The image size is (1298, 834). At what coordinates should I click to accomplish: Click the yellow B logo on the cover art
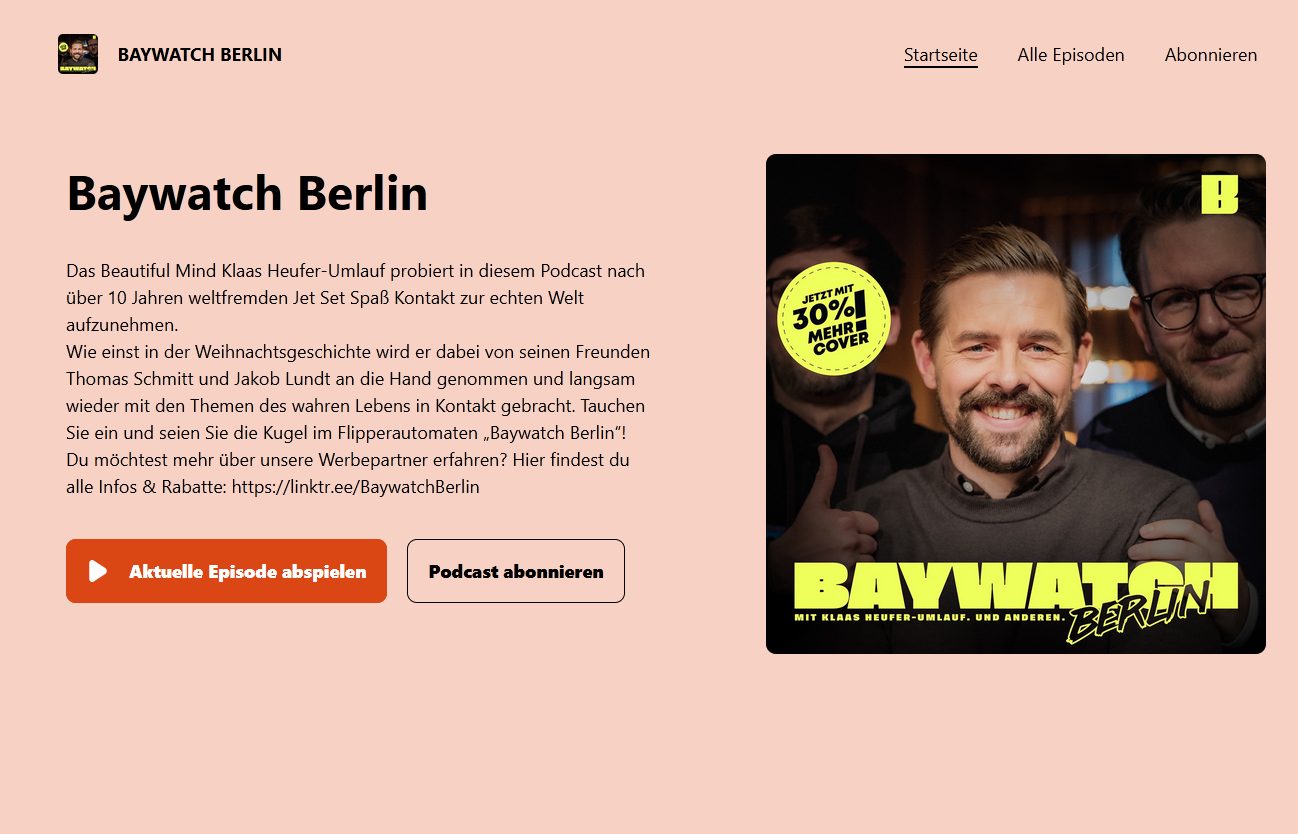tap(1219, 194)
